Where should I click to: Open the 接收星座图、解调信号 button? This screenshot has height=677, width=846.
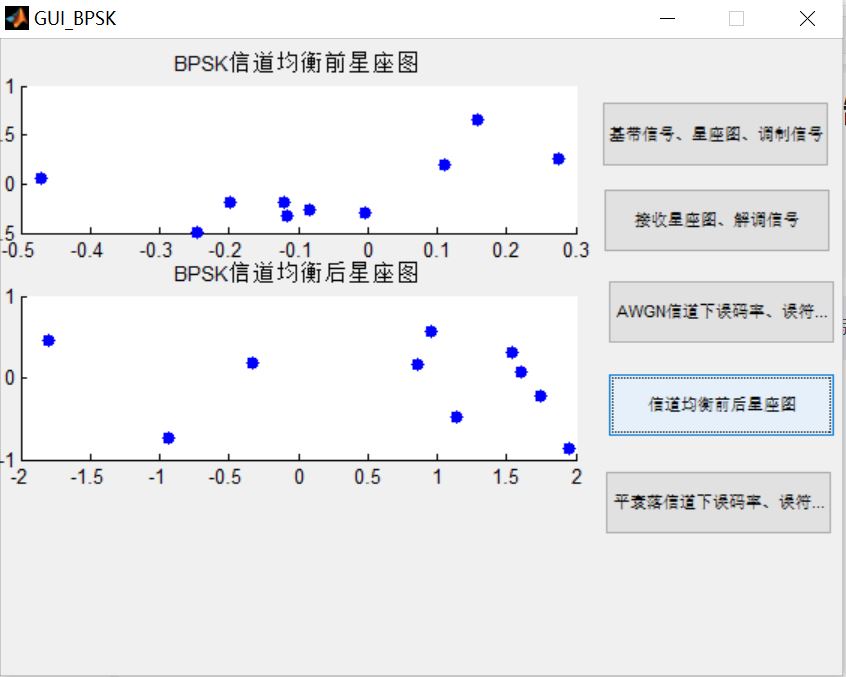[x=717, y=220]
